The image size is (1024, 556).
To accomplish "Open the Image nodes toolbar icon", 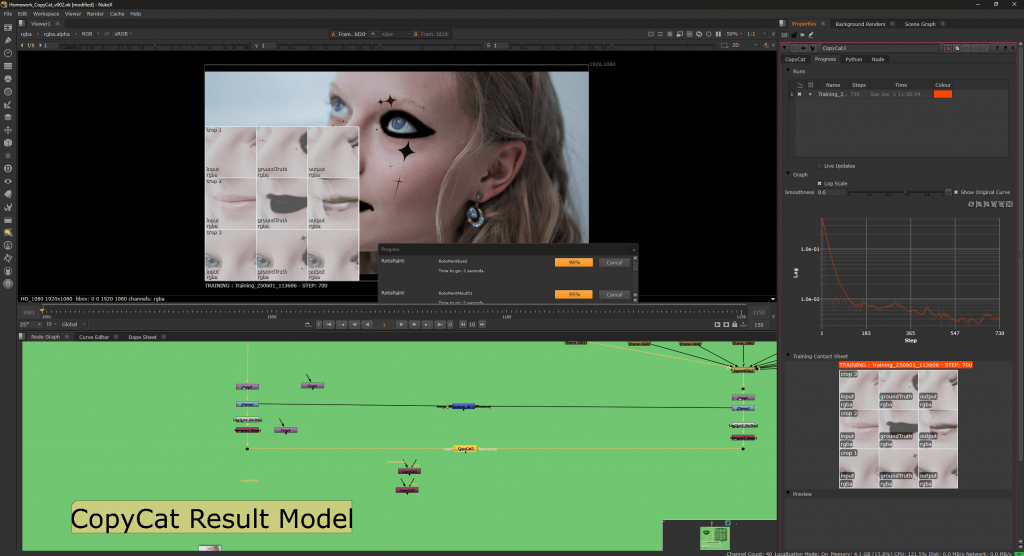I will coord(8,28).
